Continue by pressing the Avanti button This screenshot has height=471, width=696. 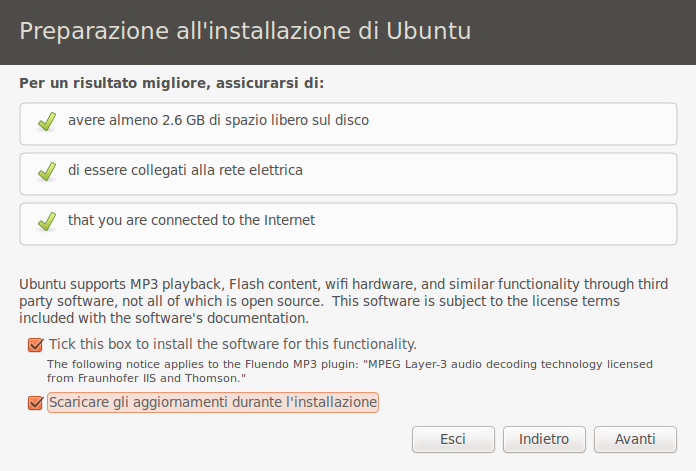coord(635,439)
